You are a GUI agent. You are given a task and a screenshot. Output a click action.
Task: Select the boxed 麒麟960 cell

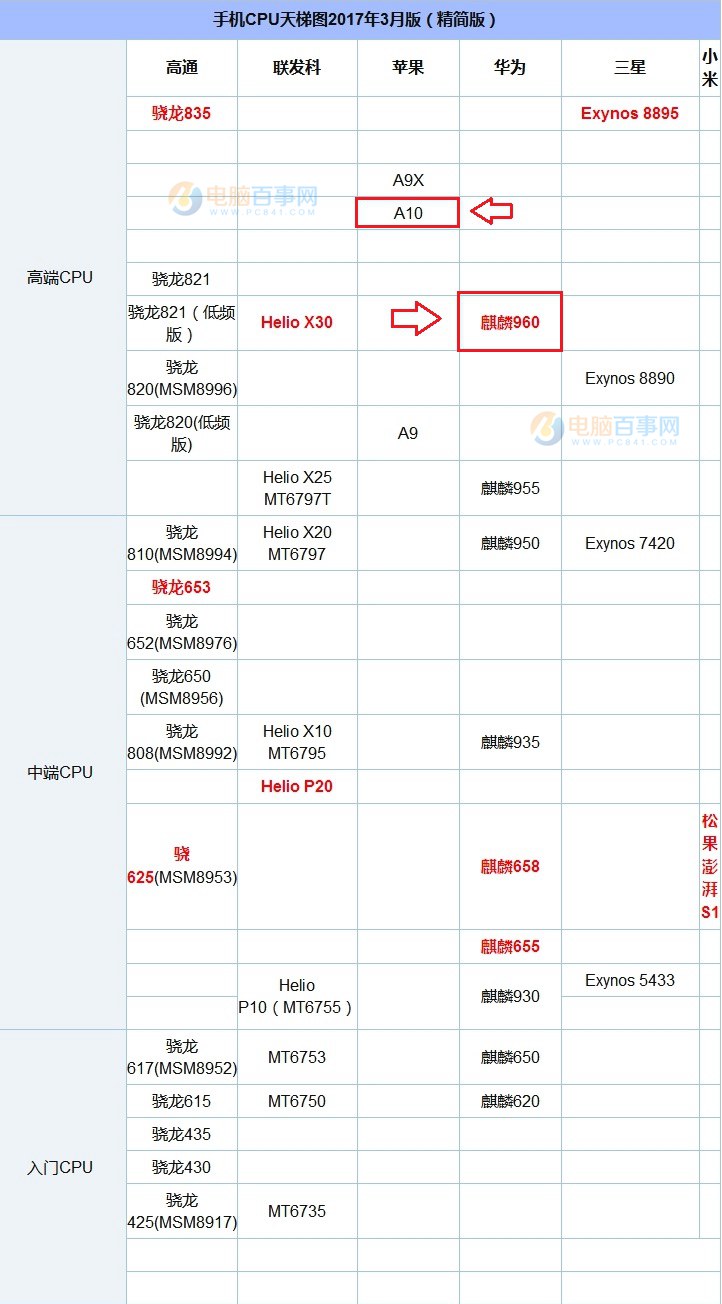(x=510, y=322)
